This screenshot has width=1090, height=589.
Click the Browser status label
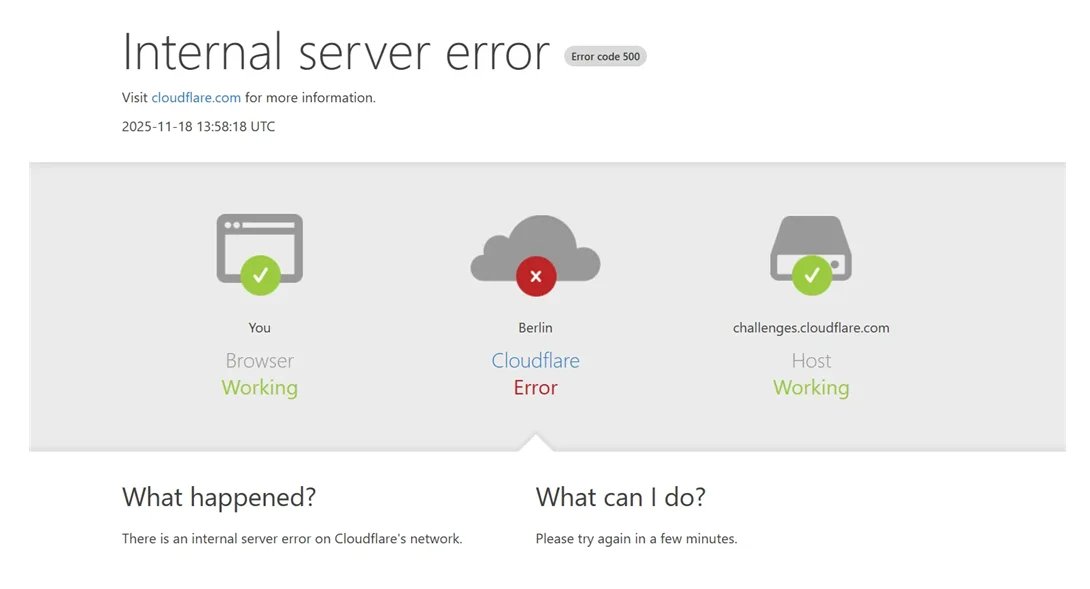pos(259,360)
